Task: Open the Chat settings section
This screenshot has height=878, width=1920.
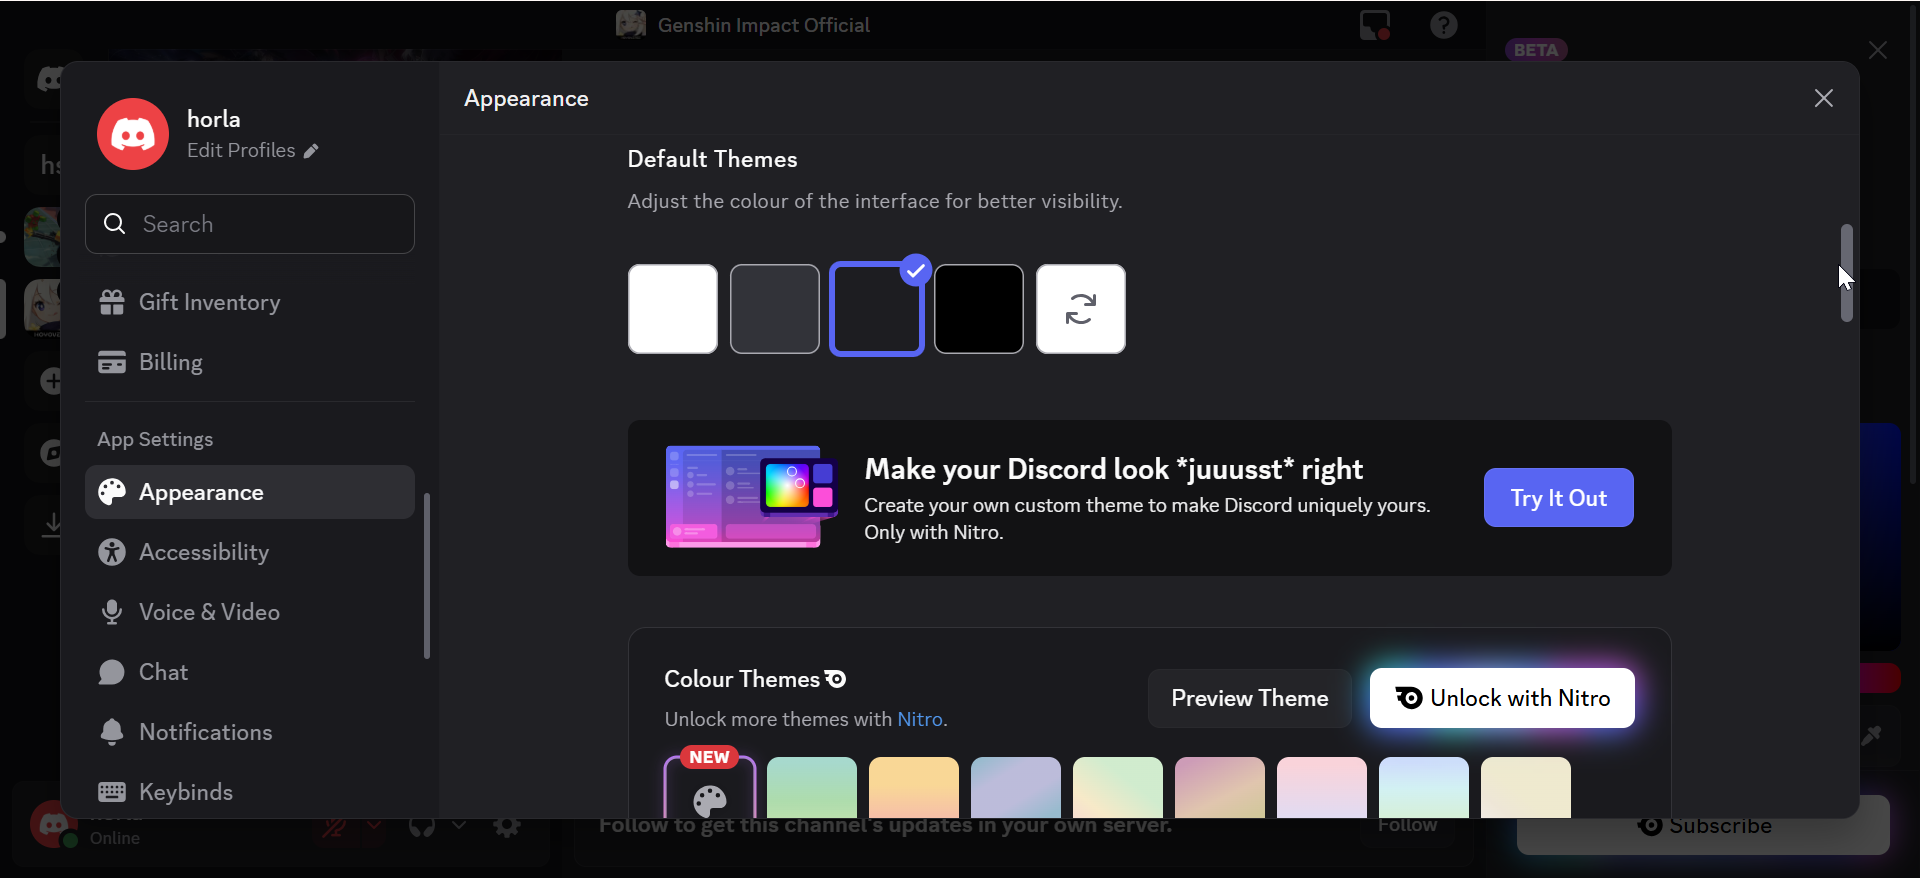Action: pyautogui.click(x=250, y=672)
